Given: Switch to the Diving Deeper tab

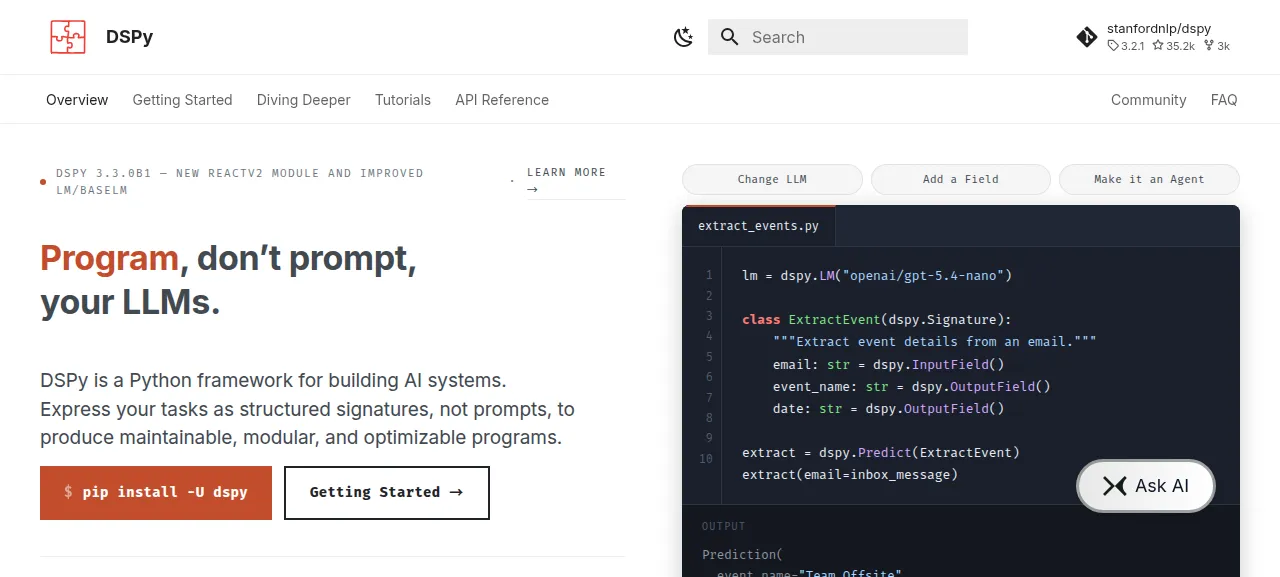Looking at the screenshot, I should click(303, 100).
